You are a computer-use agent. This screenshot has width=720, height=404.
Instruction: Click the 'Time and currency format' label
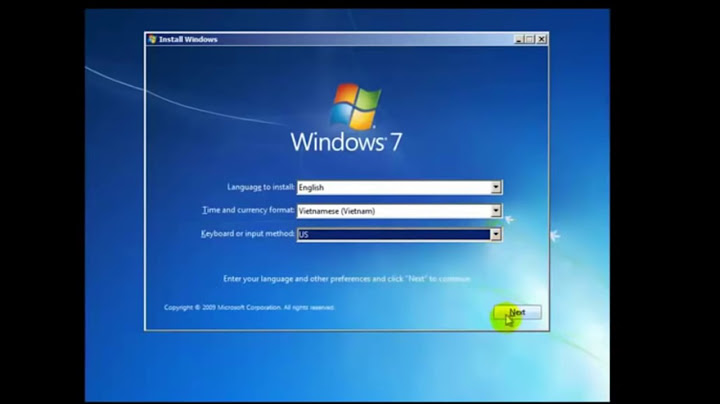(248, 210)
